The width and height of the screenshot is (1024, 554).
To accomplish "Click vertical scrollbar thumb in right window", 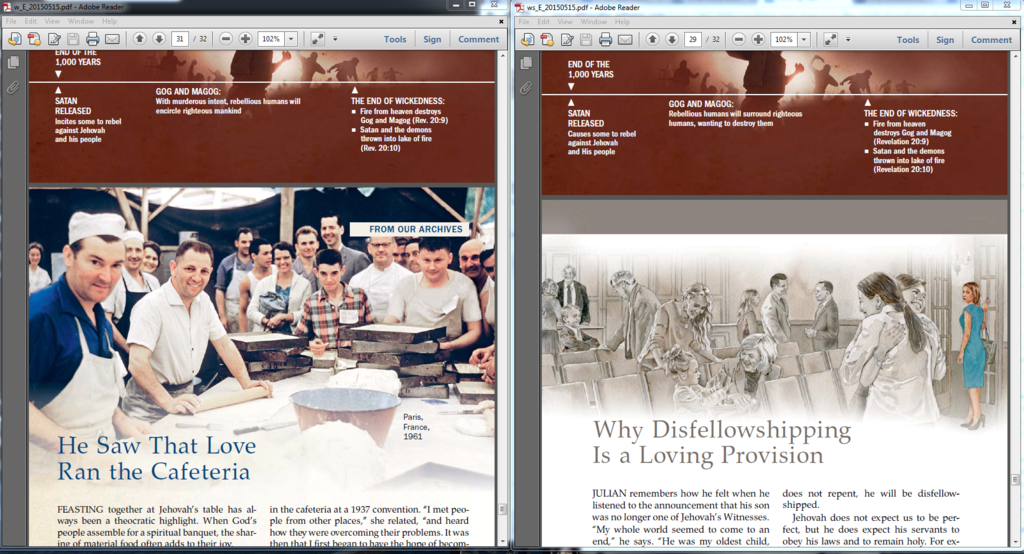I will click(1016, 480).
